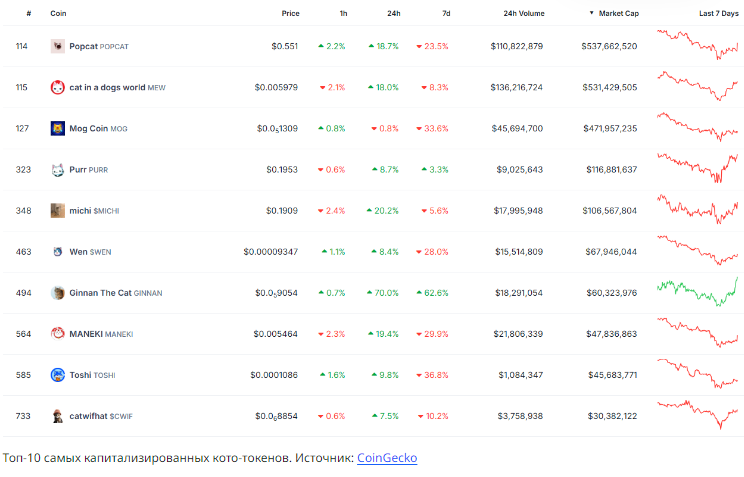Click michi's 7-day sparkline chart
The image size is (744, 477).
(x=698, y=209)
